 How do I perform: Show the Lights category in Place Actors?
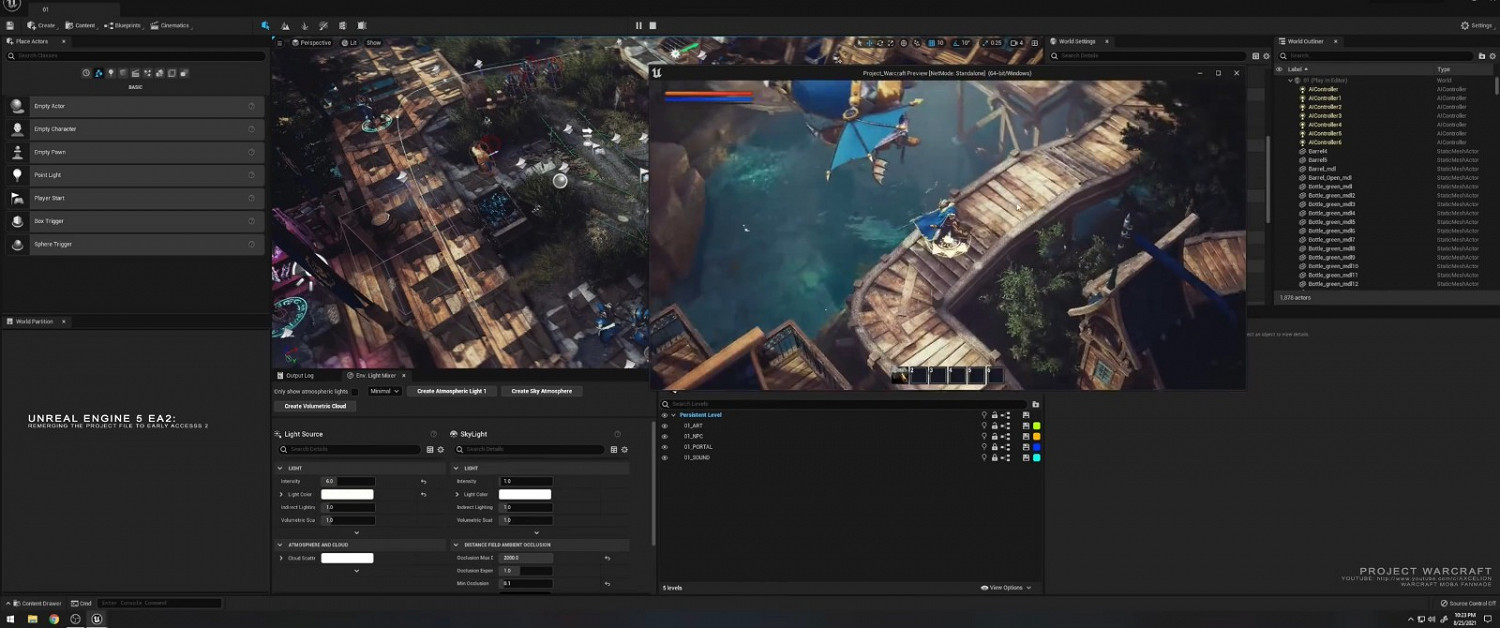coord(110,73)
